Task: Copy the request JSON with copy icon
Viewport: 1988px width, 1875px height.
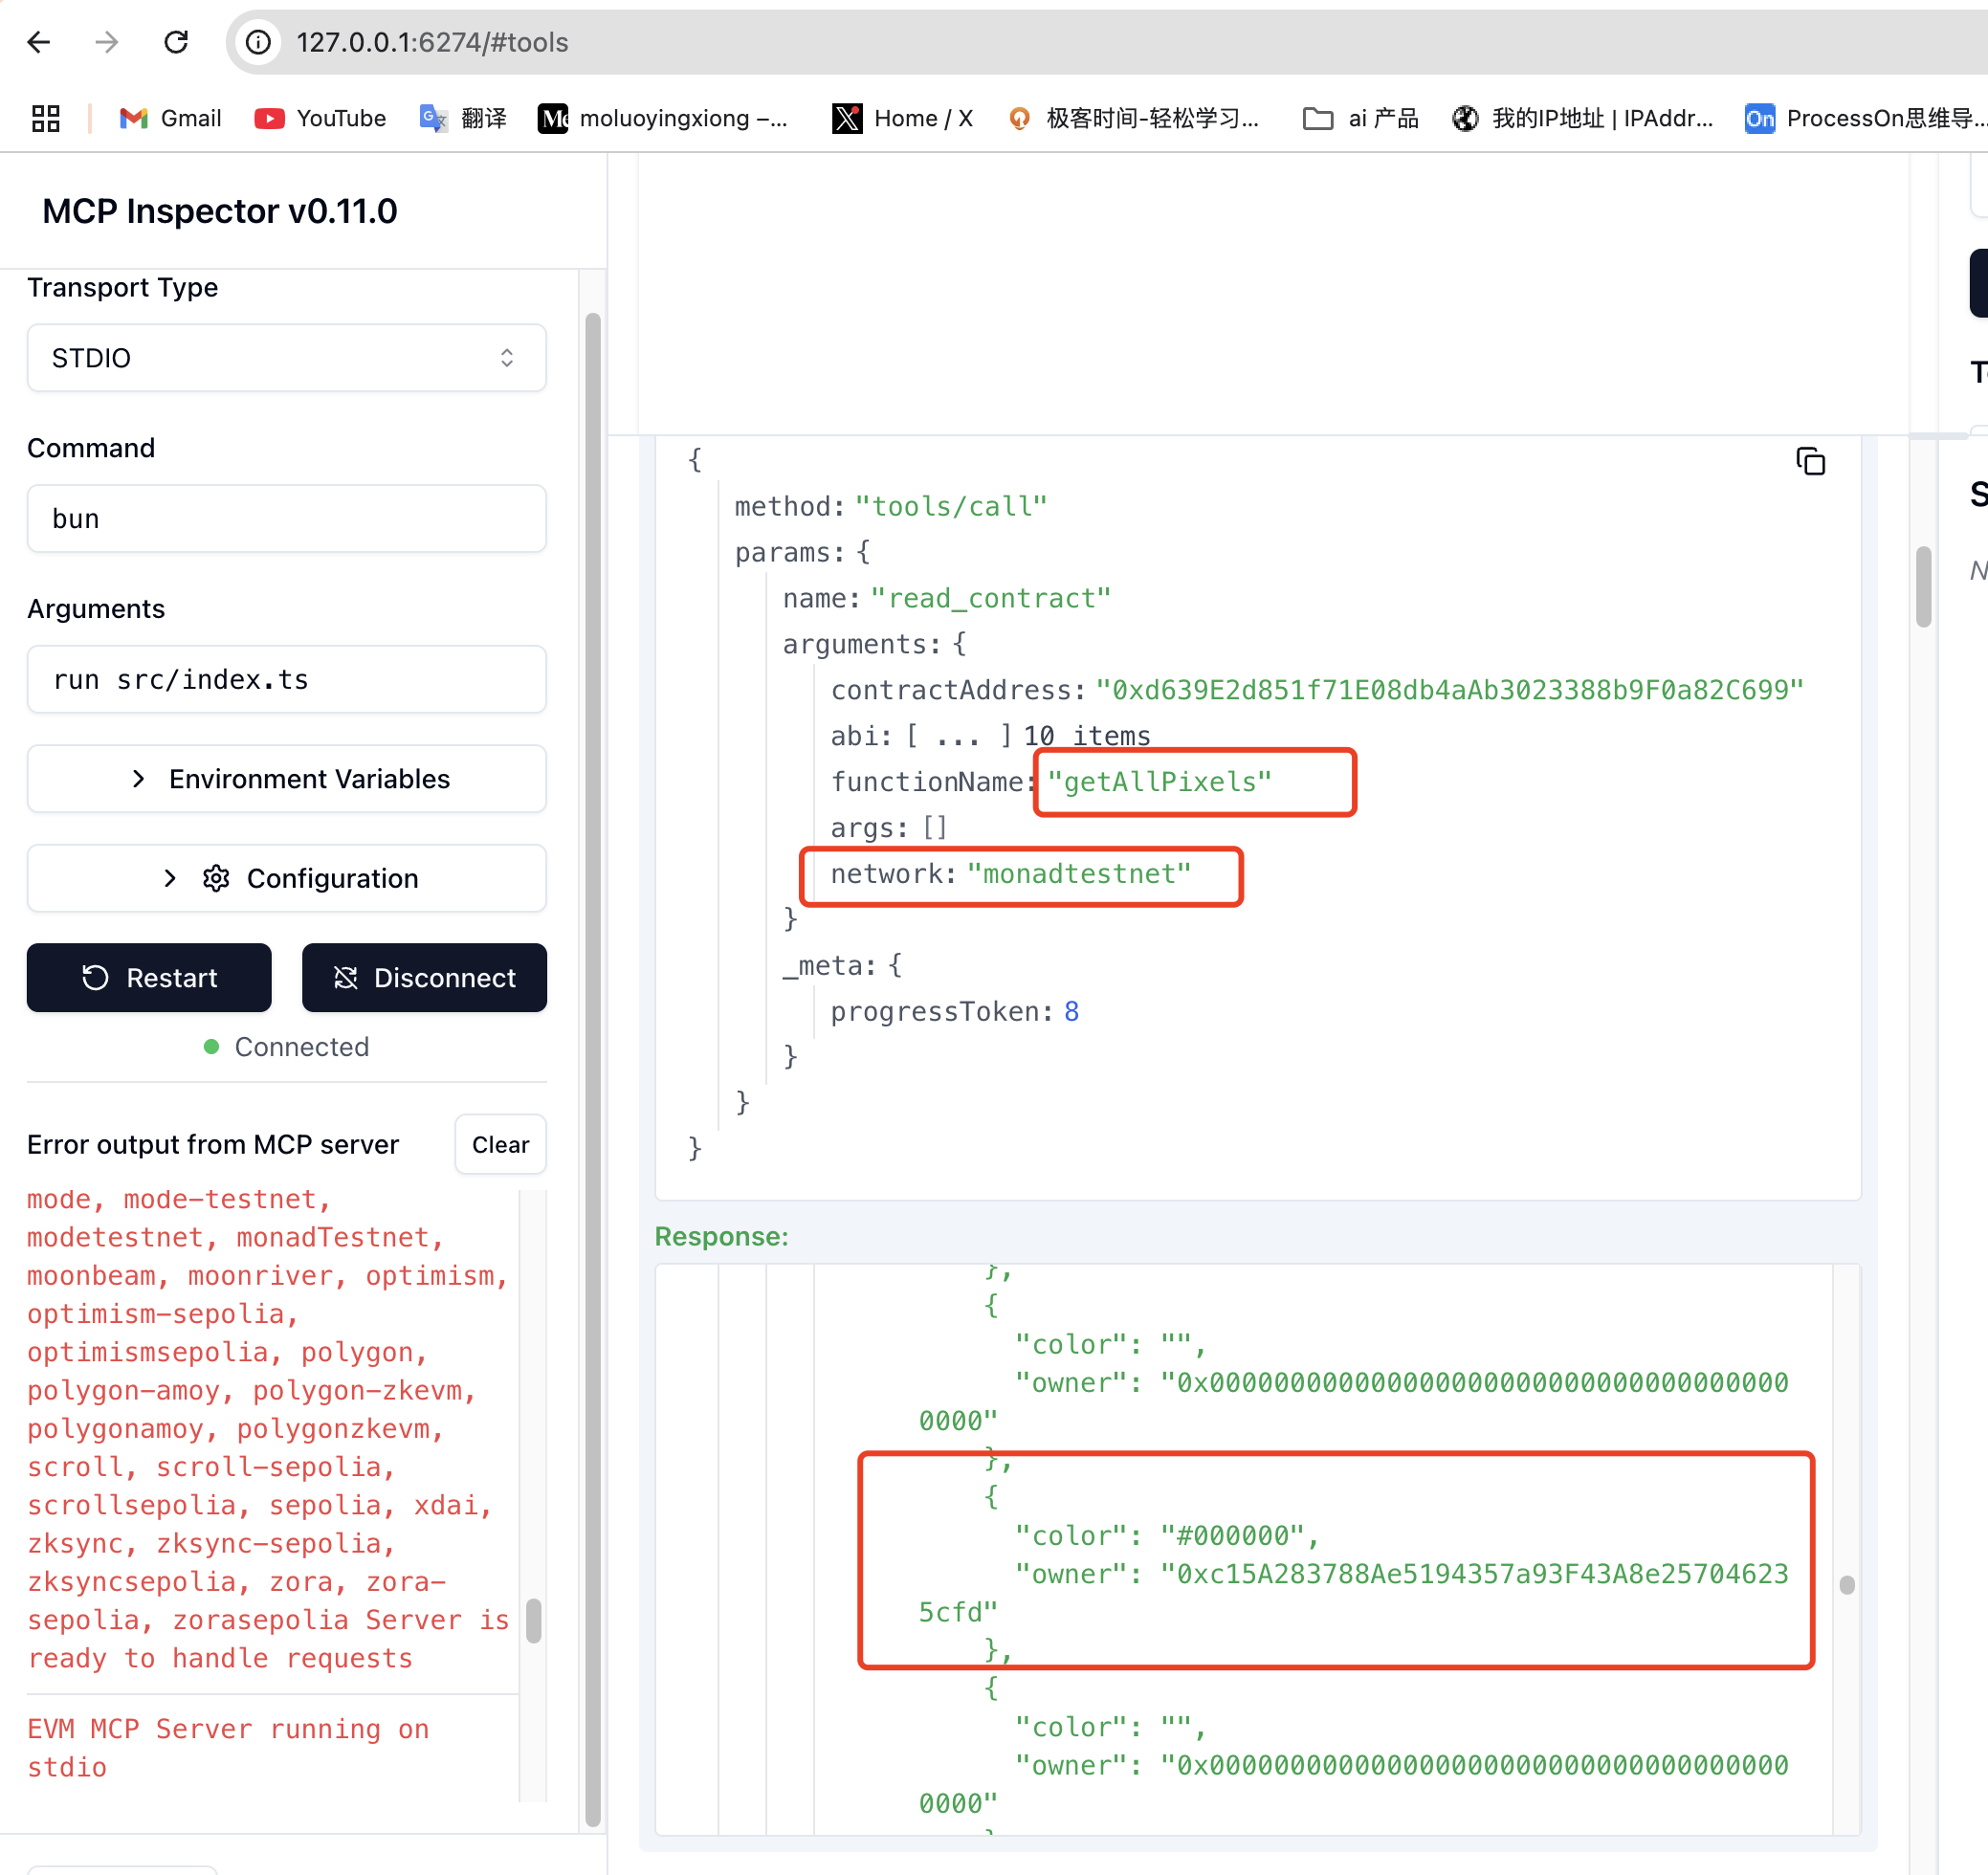Action: (1810, 461)
